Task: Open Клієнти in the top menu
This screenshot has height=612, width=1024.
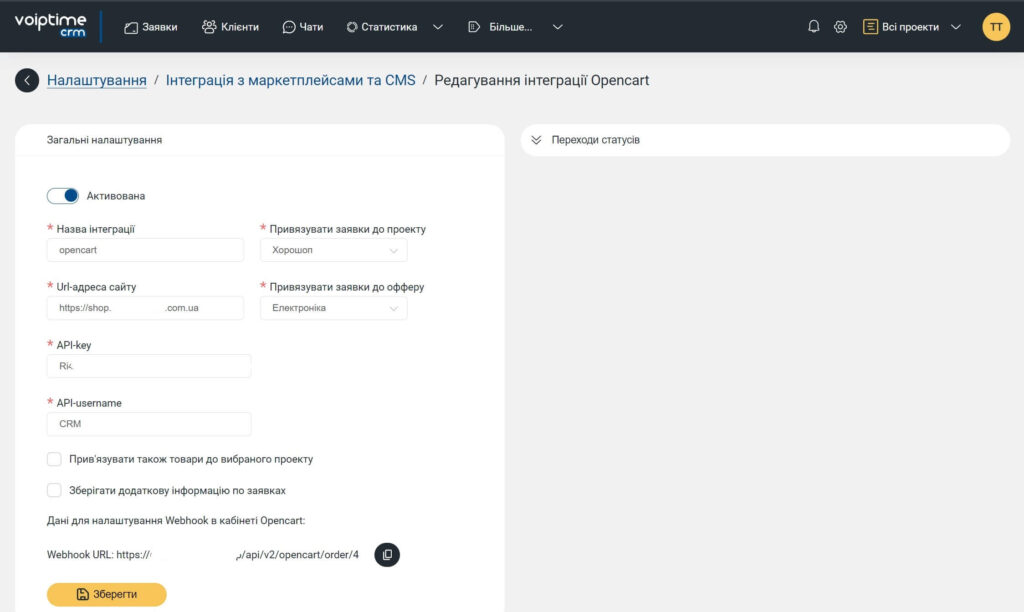Action: (230, 27)
